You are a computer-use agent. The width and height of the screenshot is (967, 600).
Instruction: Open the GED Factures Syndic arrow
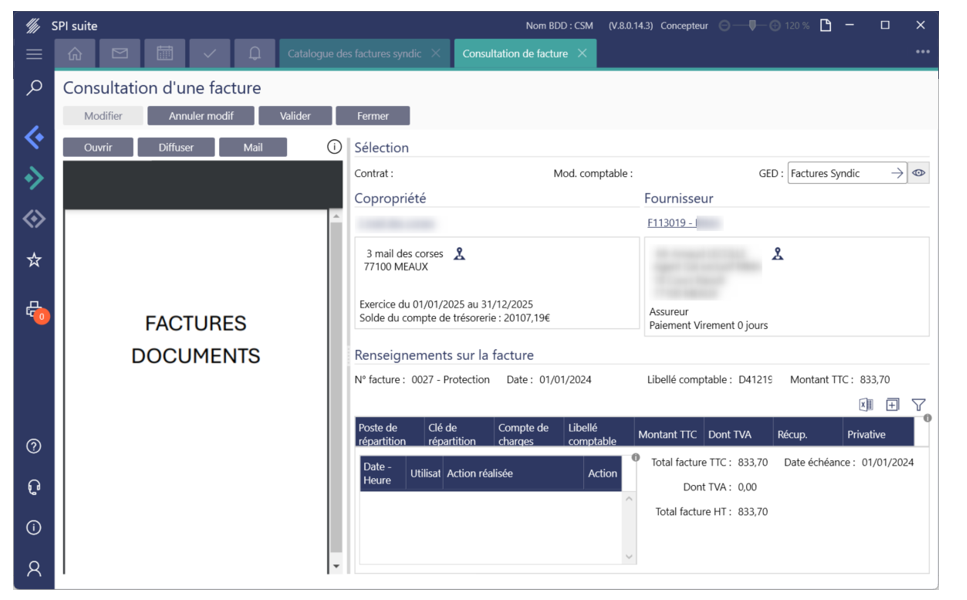point(897,173)
